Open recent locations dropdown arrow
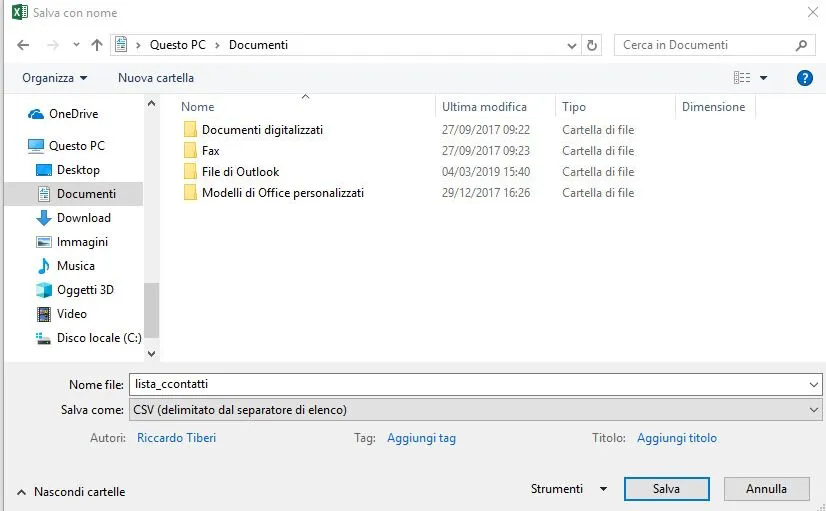 pos(76,45)
